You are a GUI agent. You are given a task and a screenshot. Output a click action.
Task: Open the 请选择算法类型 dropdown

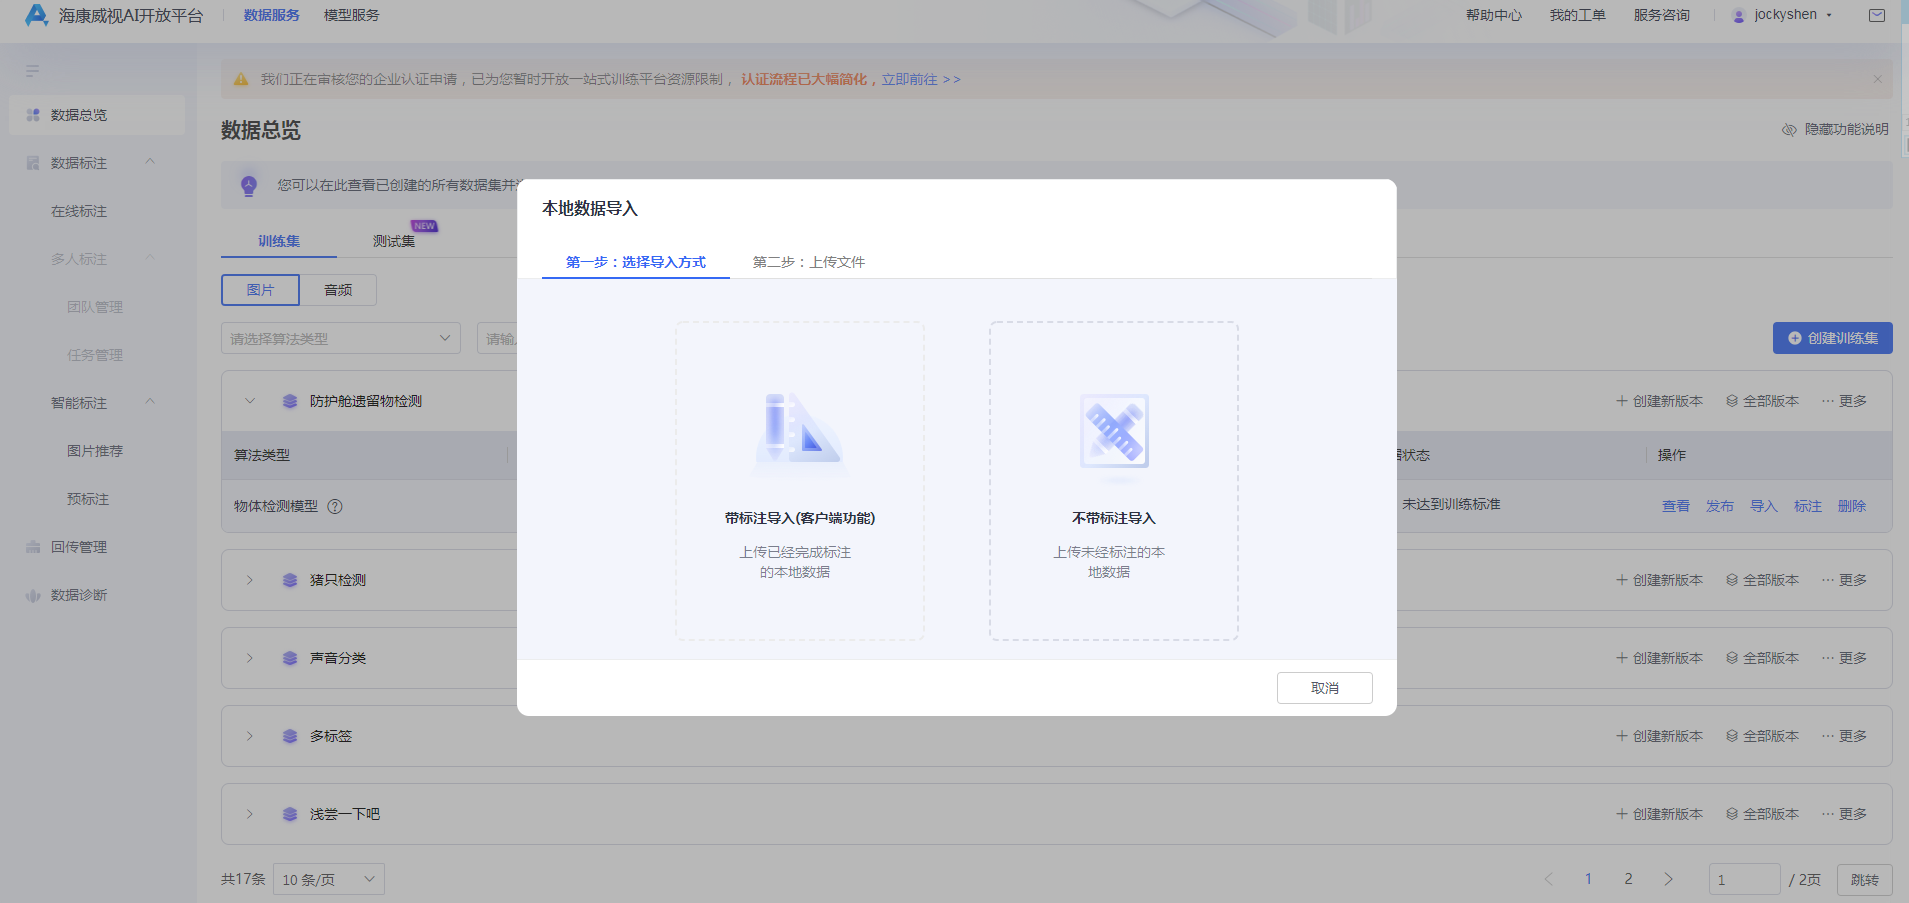340,338
